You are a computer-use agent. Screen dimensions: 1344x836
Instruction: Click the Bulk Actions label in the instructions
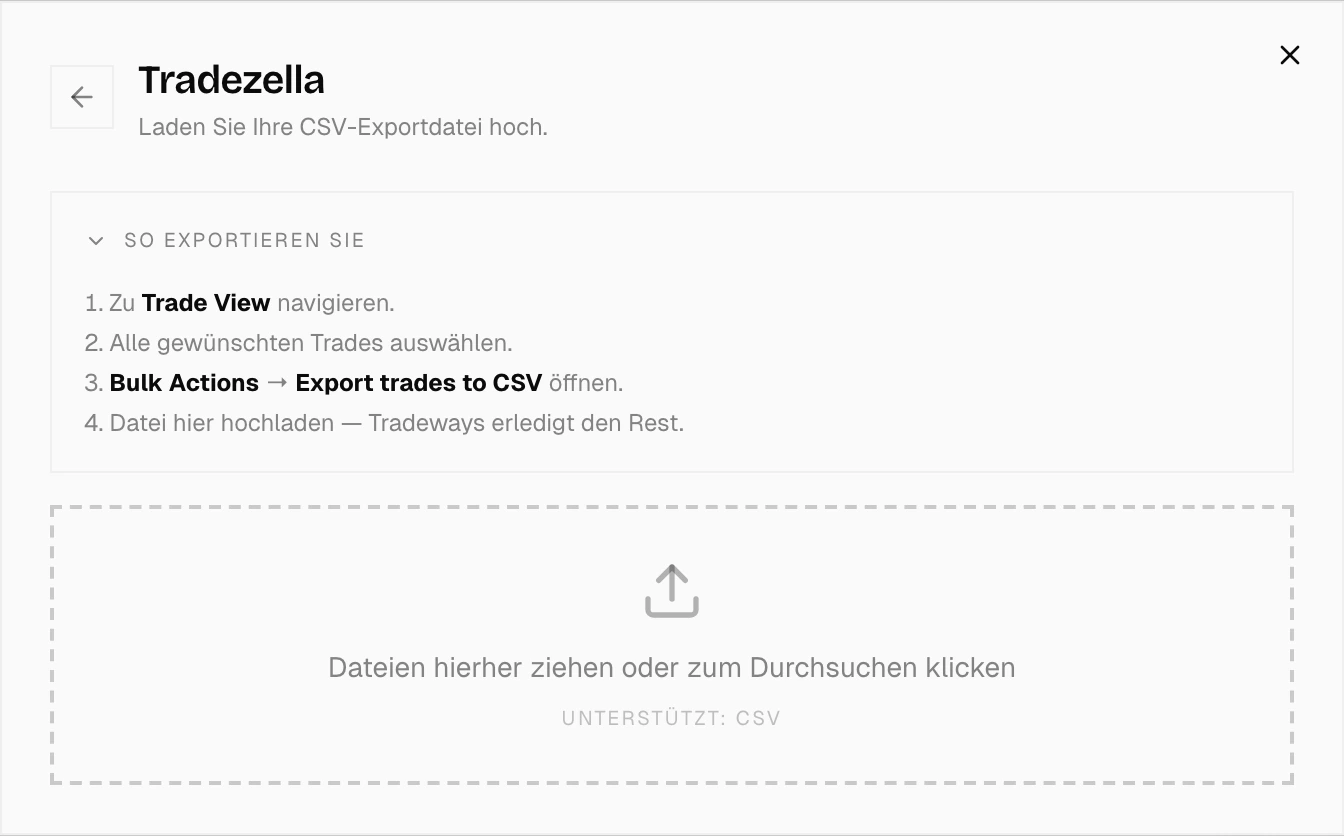tap(183, 382)
